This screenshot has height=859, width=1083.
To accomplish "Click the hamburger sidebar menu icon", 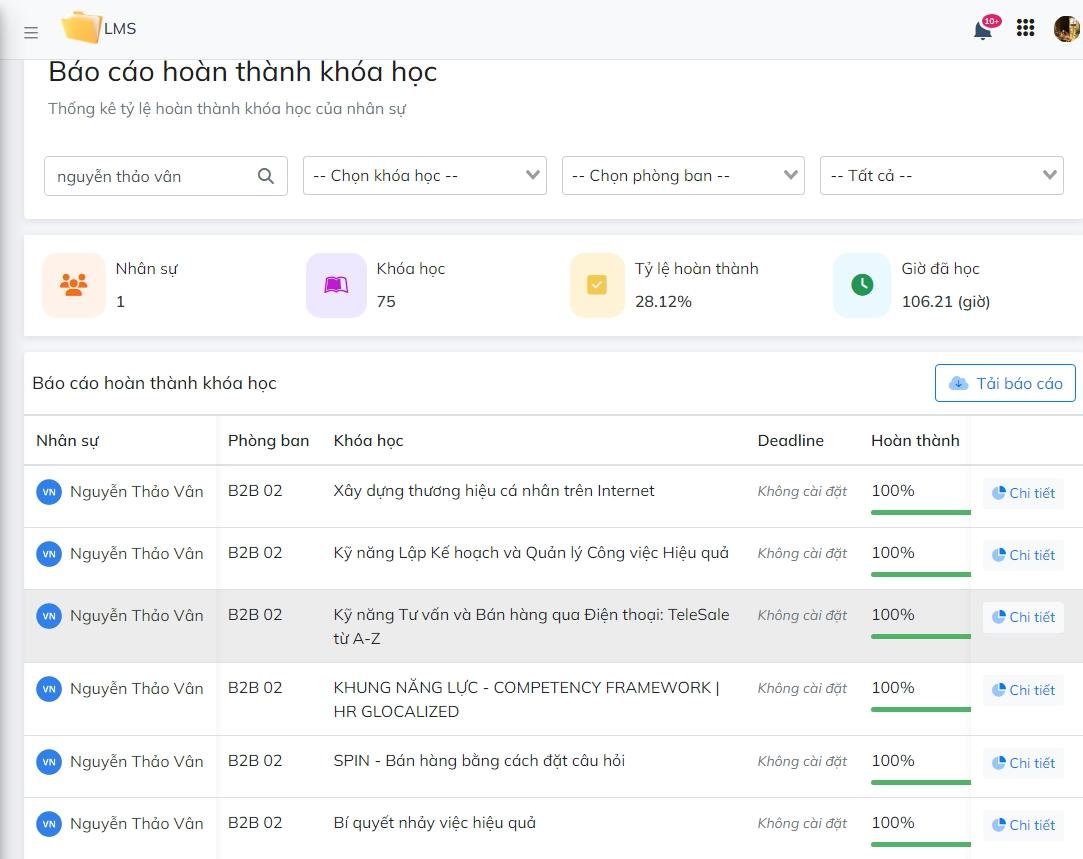I will (30, 32).
